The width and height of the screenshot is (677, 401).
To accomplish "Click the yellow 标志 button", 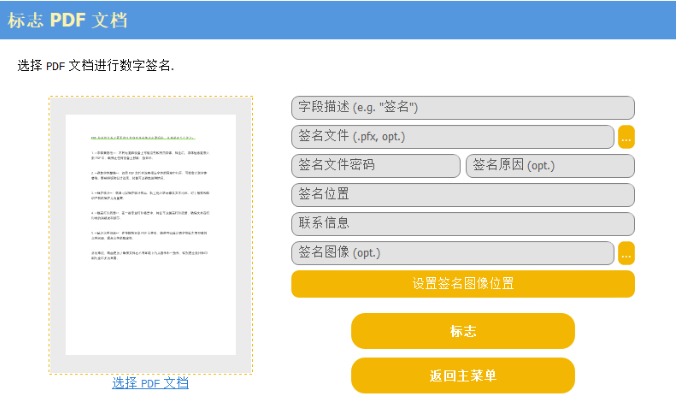I will [462, 331].
